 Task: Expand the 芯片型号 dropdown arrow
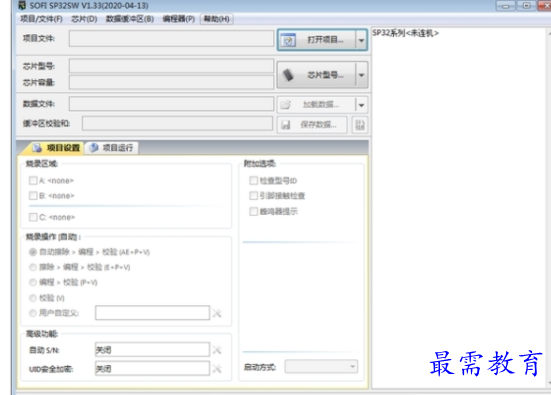pos(361,75)
